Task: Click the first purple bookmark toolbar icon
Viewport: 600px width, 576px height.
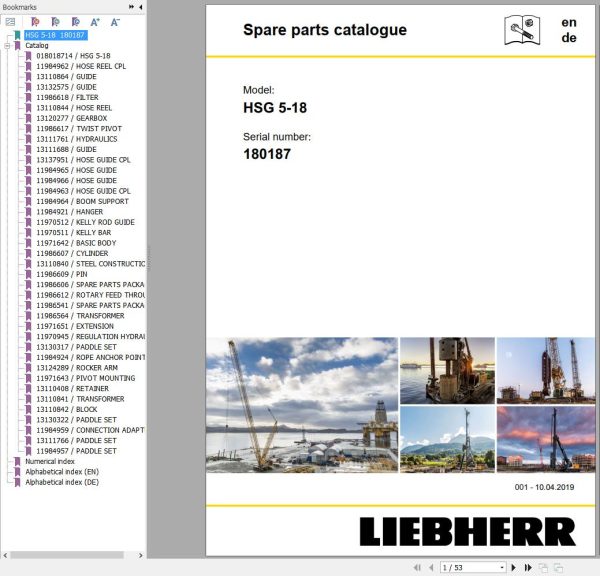Action: coord(35,22)
